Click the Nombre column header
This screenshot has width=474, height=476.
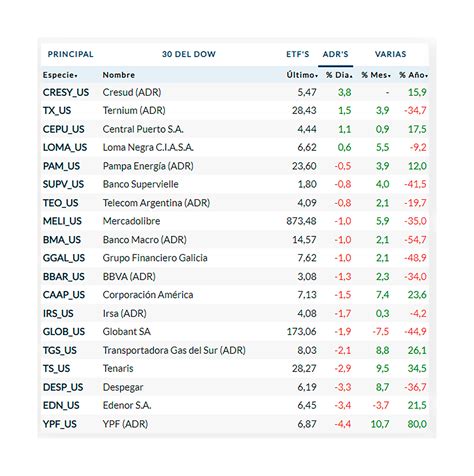[119, 75]
